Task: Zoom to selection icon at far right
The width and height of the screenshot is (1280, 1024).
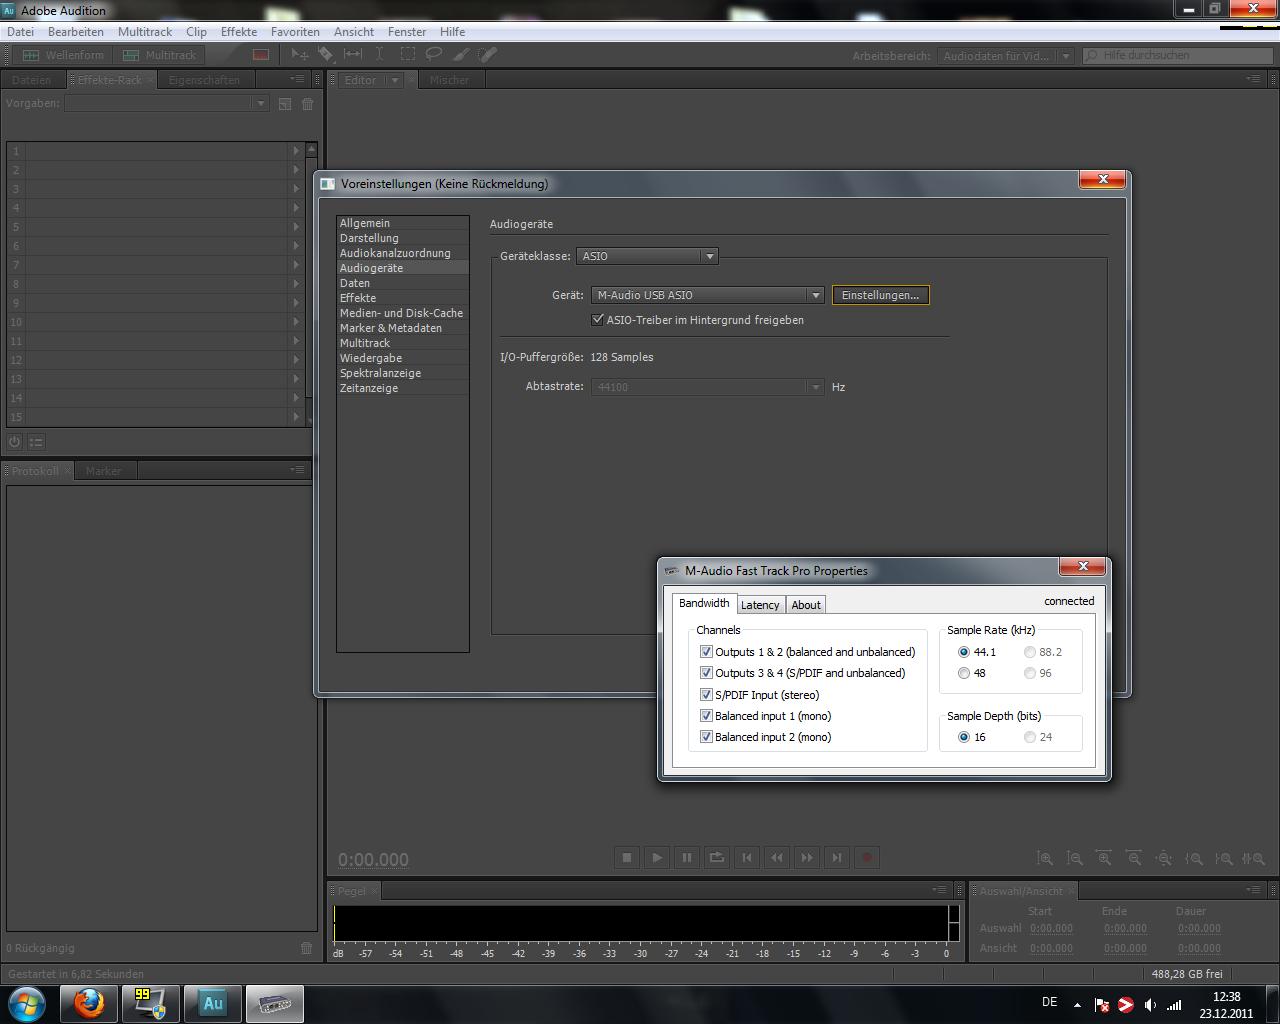Action: 1253,858
